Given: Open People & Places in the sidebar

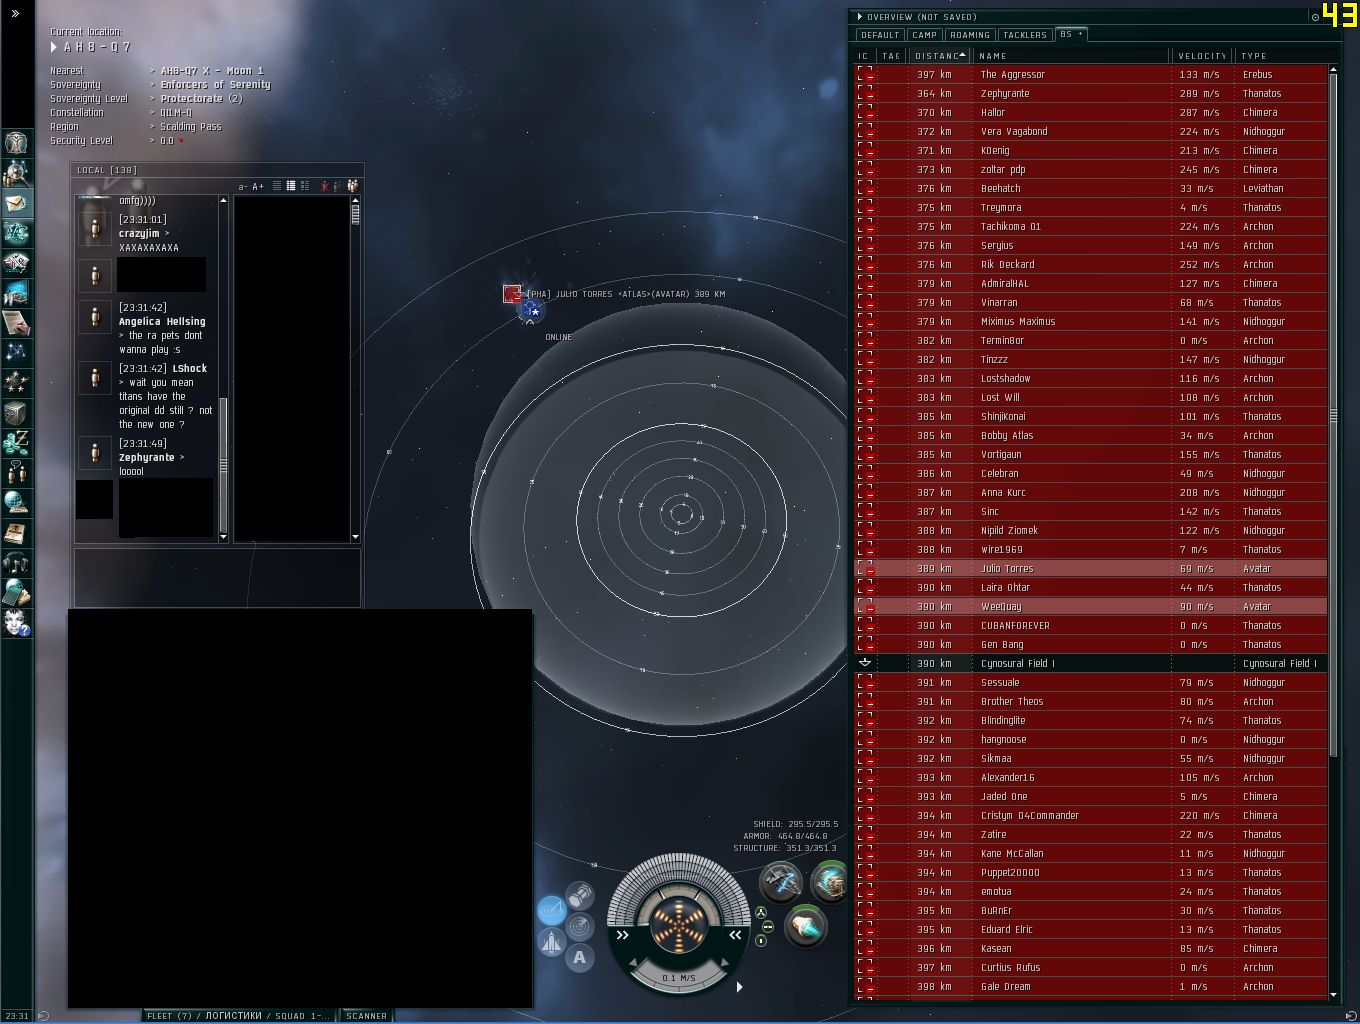Looking at the screenshot, I should (x=16, y=173).
